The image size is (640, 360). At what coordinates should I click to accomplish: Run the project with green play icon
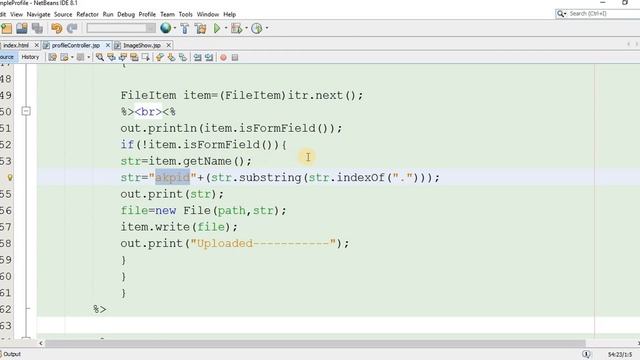[x=217, y=28]
